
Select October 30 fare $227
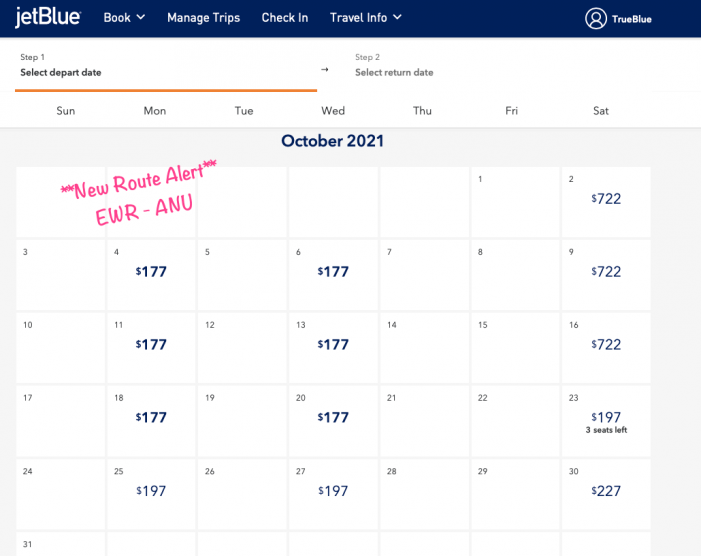pos(606,491)
